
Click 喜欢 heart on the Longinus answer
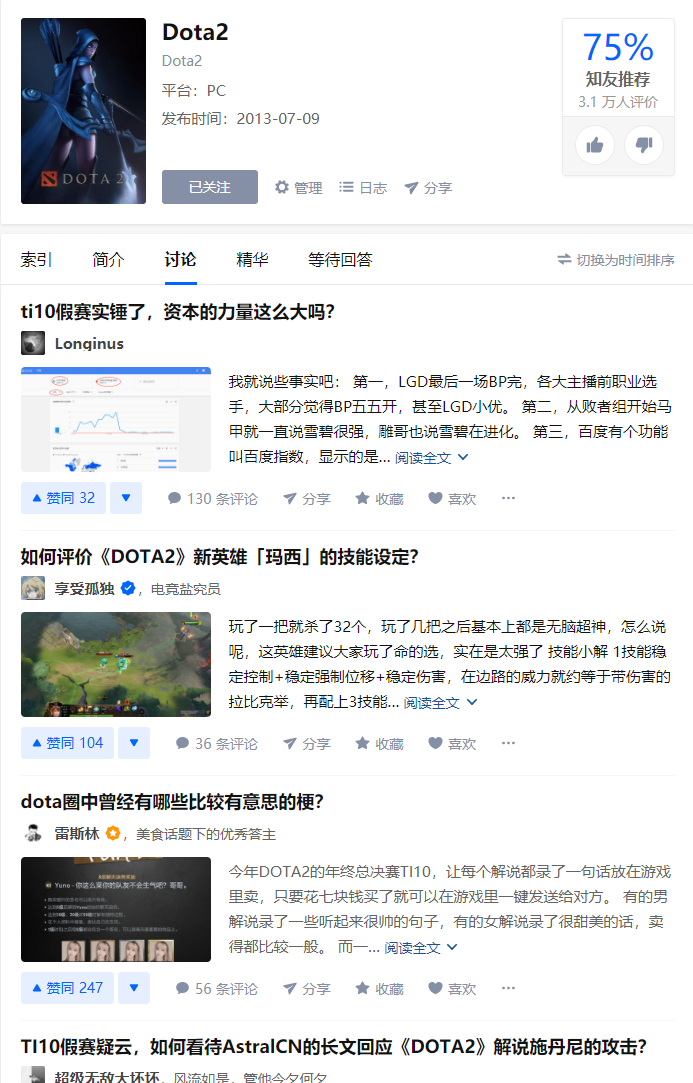click(453, 499)
